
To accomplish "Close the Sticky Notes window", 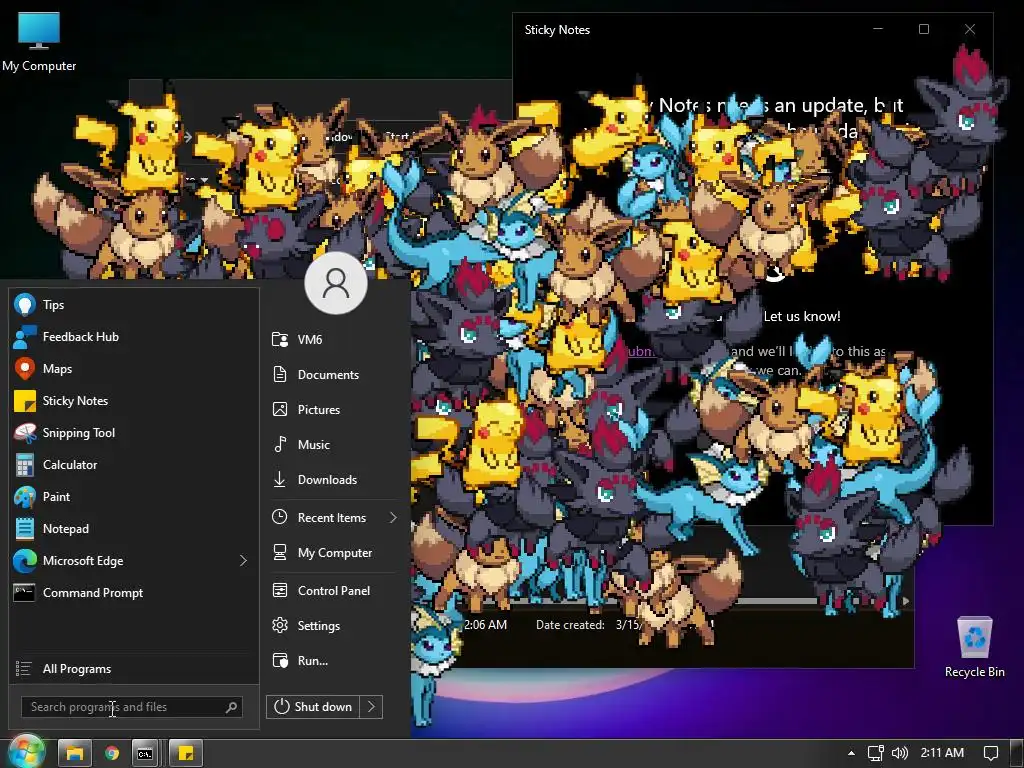I will 970,29.
